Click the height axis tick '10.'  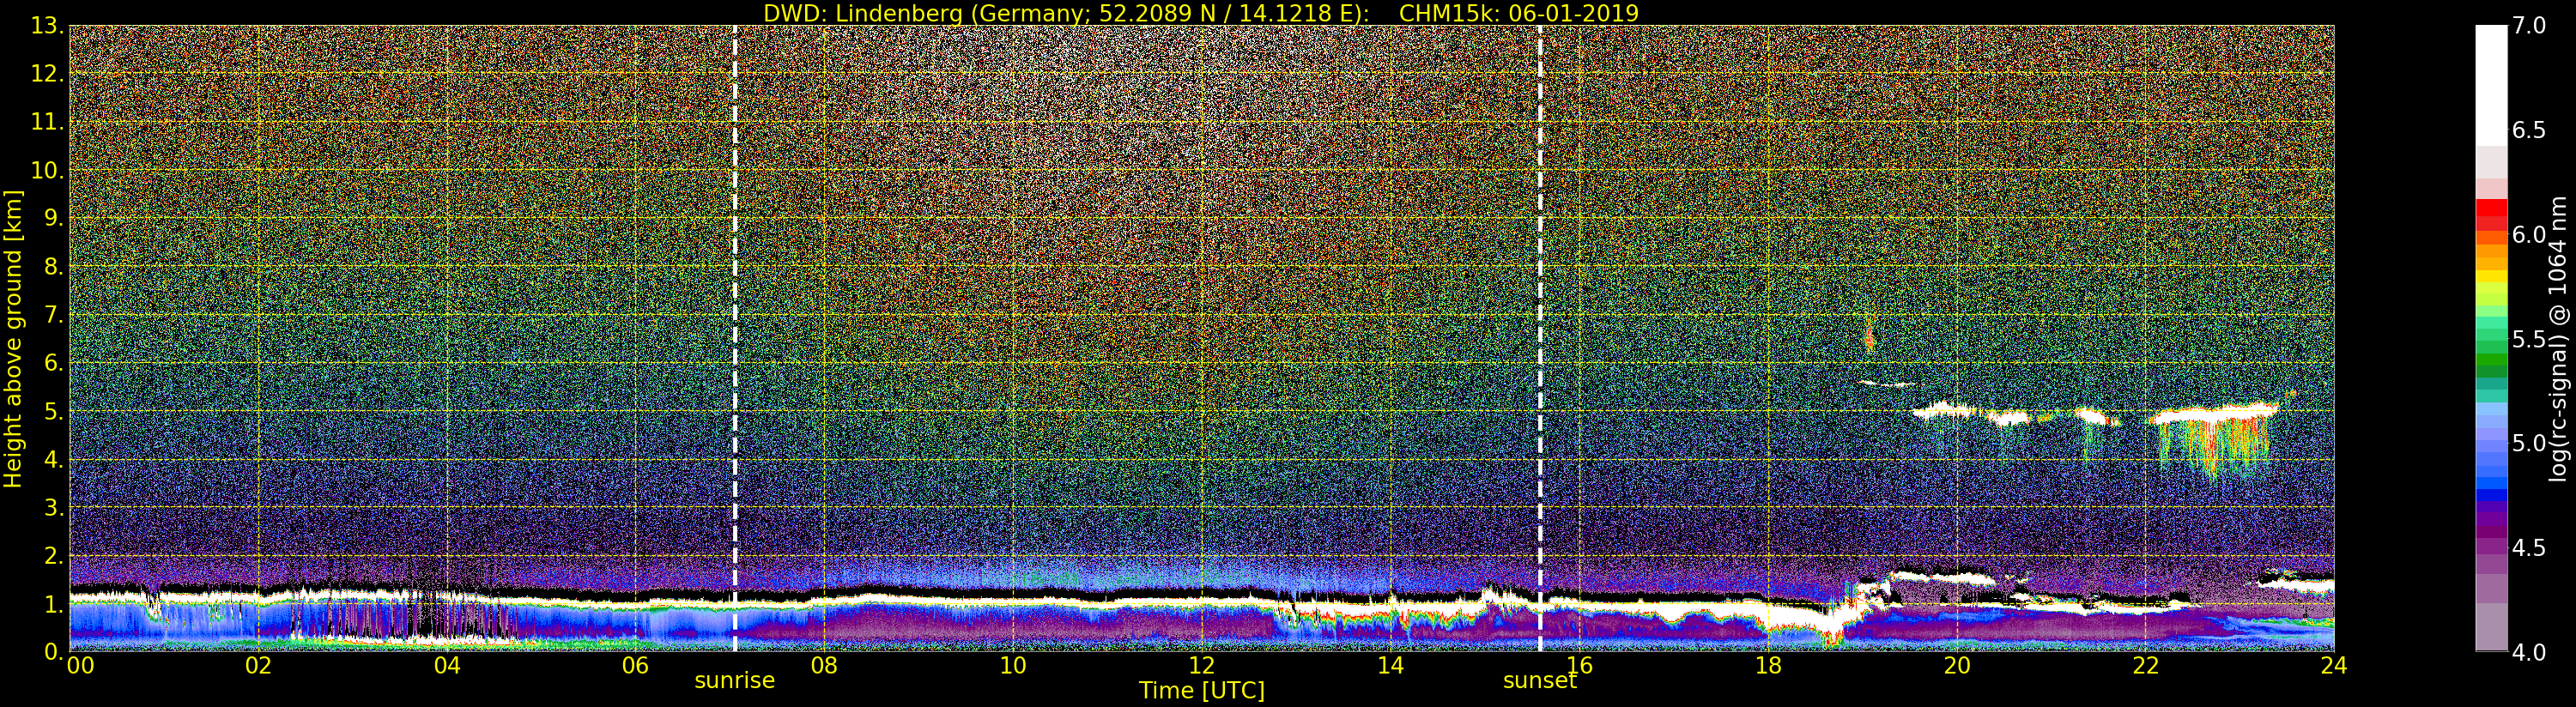pos(48,170)
